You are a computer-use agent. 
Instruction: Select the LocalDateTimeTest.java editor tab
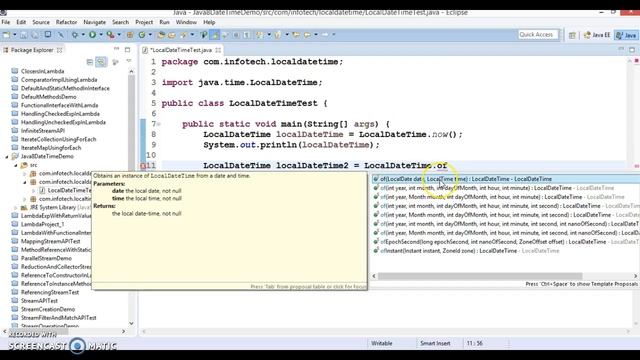[x=180, y=50]
